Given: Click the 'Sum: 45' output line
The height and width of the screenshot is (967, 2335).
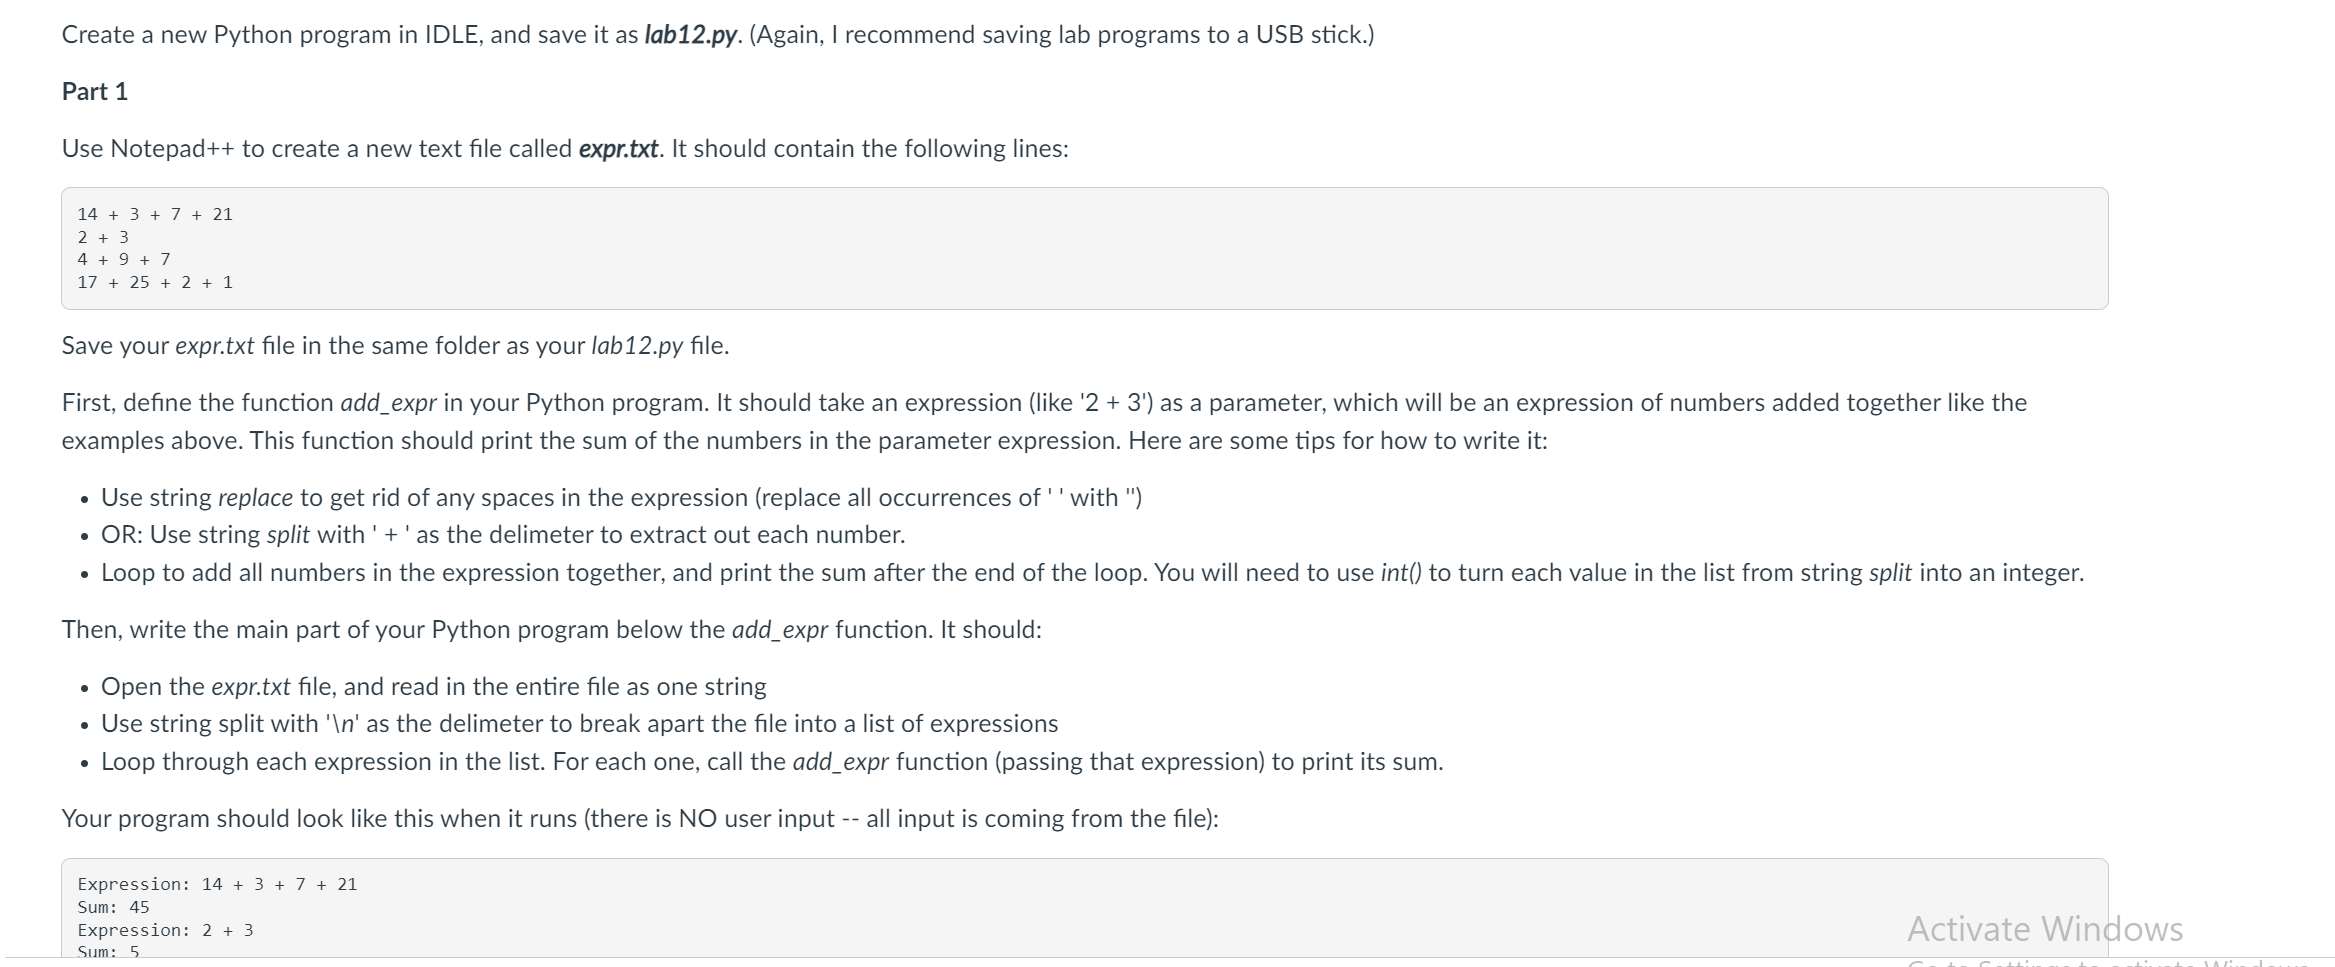Looking at the screenshot, I should (x=113, y=907).
